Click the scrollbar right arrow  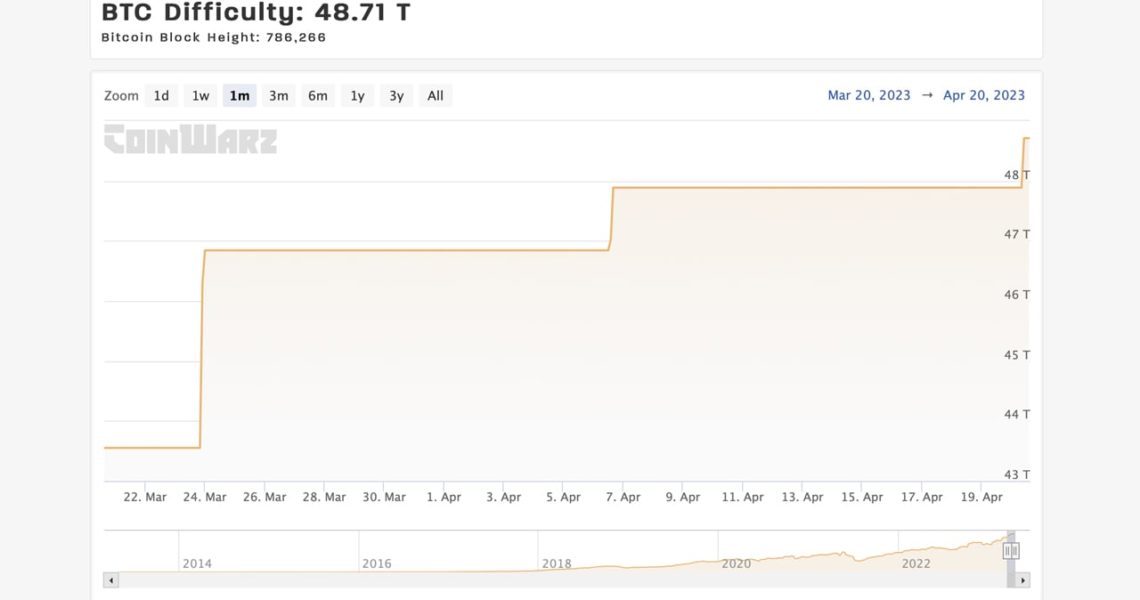1022,580
